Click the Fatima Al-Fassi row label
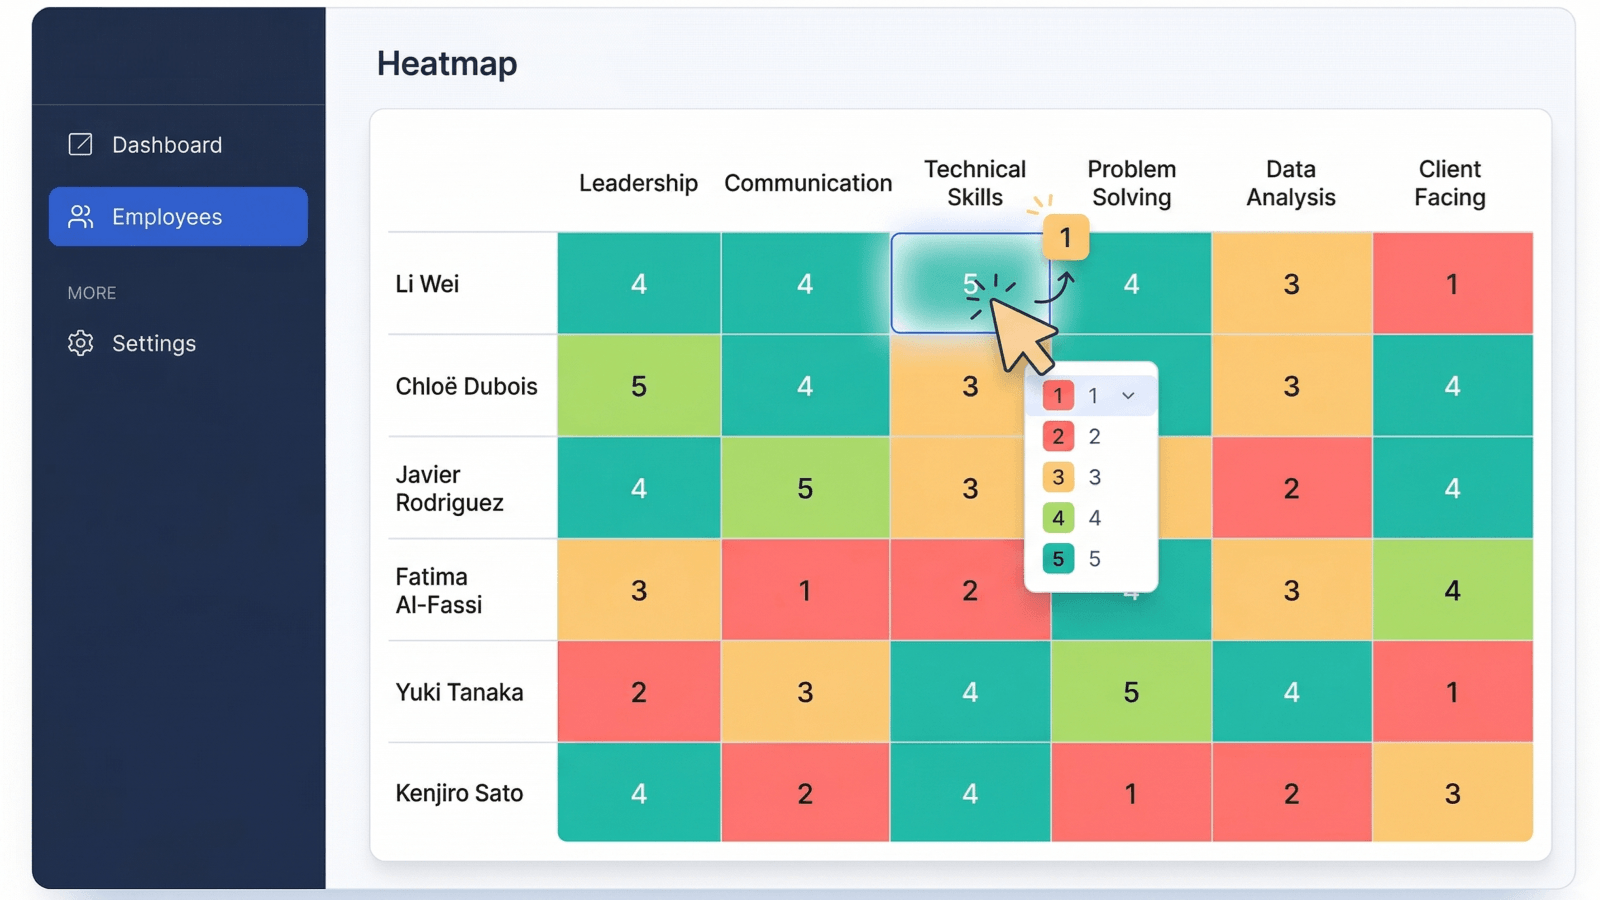The image size is (1600, 900). (439, 591)
